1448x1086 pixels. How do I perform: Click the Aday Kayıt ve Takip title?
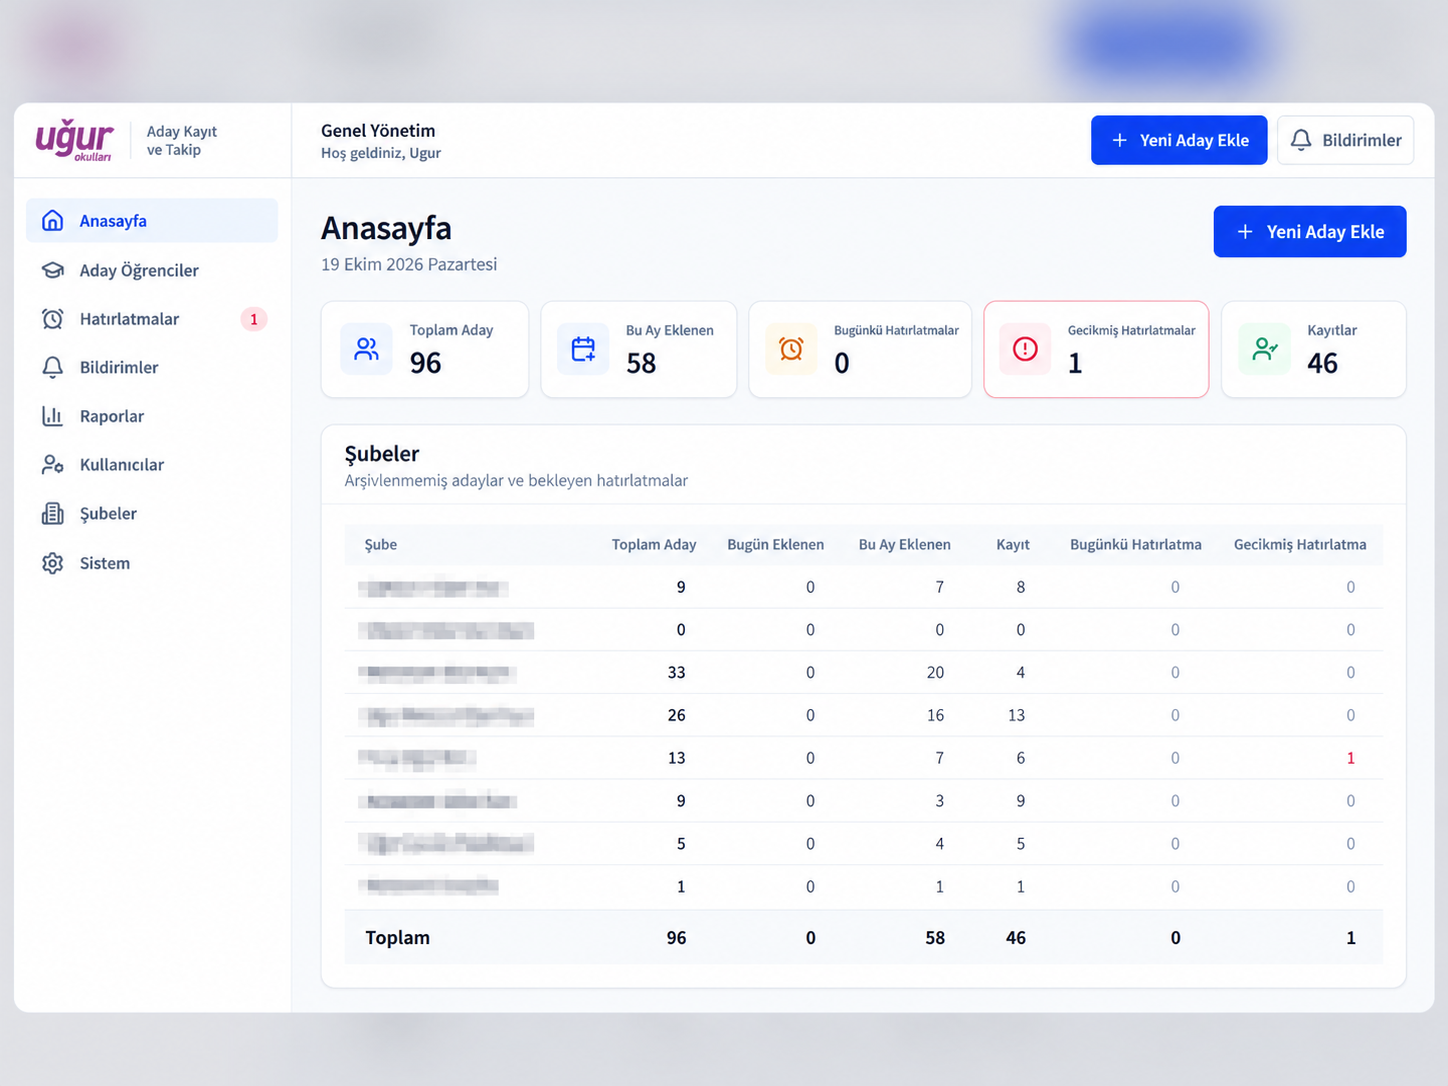pos(182,141)
